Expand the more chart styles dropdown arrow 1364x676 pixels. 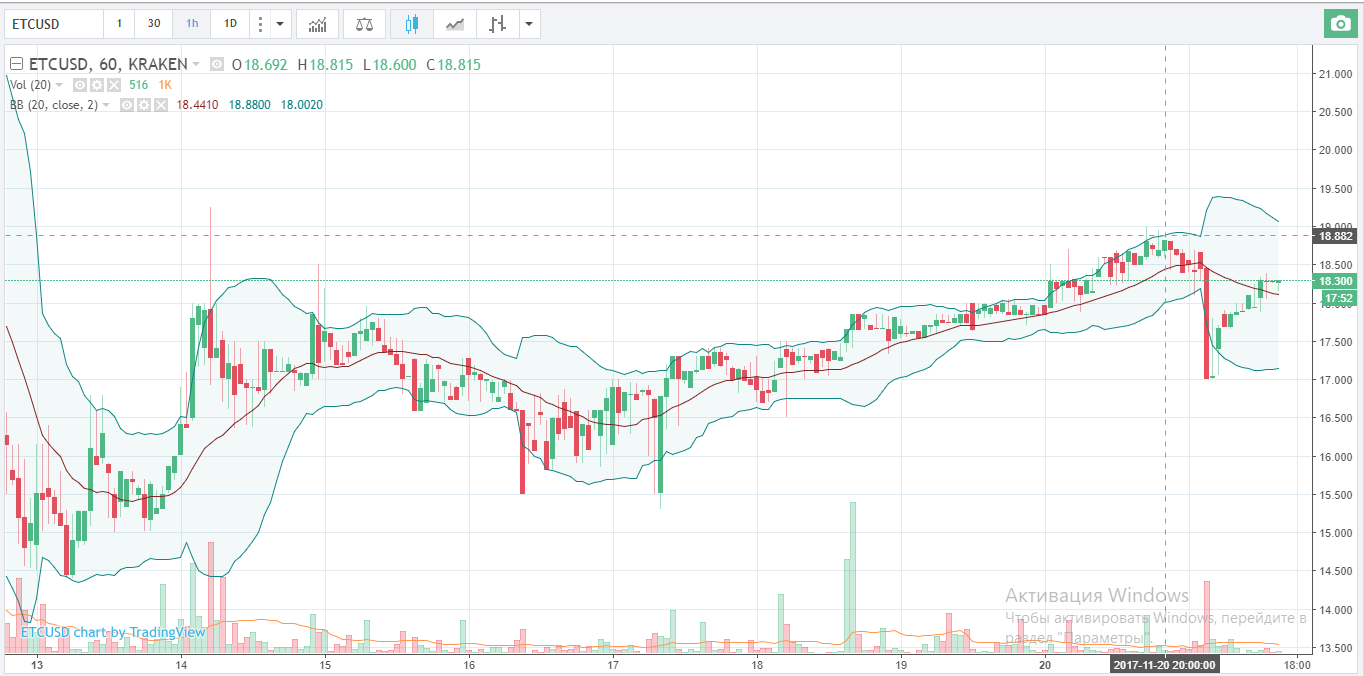tap(529, 23)
